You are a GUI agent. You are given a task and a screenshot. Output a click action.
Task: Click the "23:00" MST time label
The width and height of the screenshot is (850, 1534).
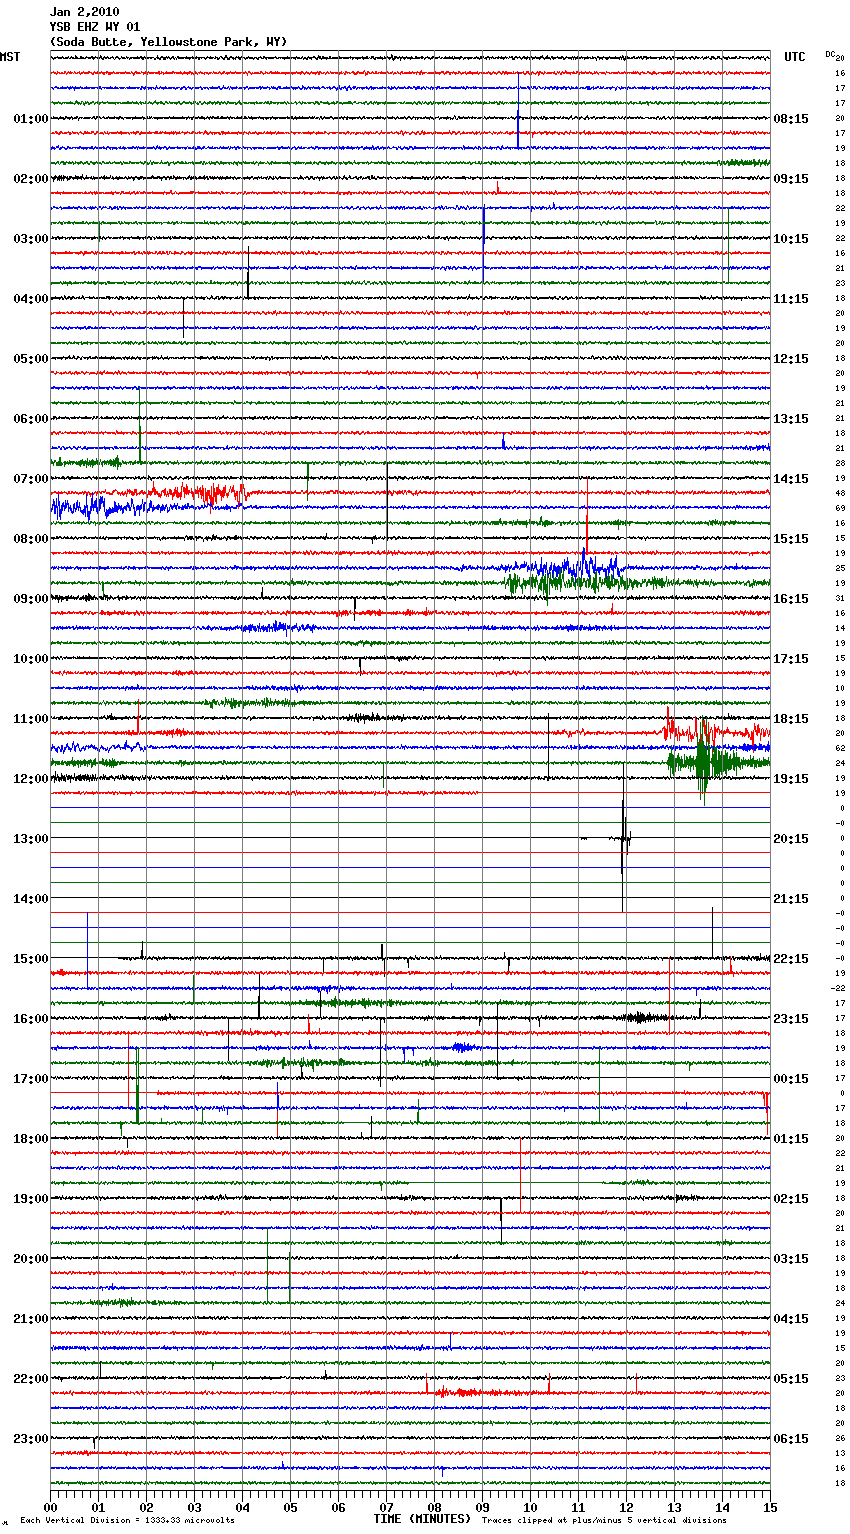point(31,1439)
